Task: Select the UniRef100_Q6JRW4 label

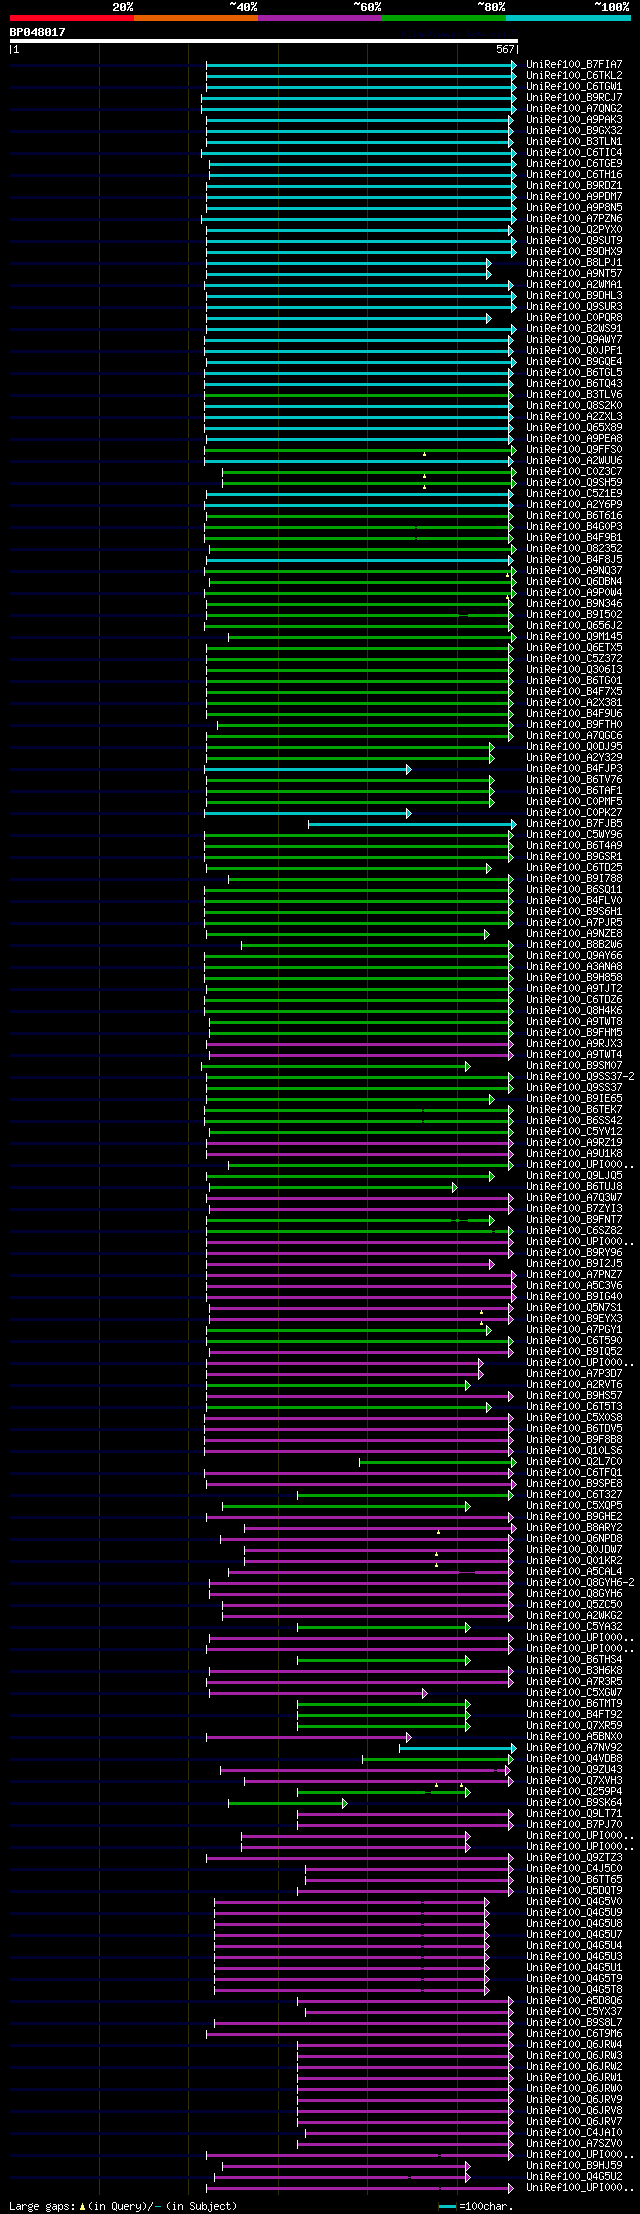Action: (x=574, y=2044)
